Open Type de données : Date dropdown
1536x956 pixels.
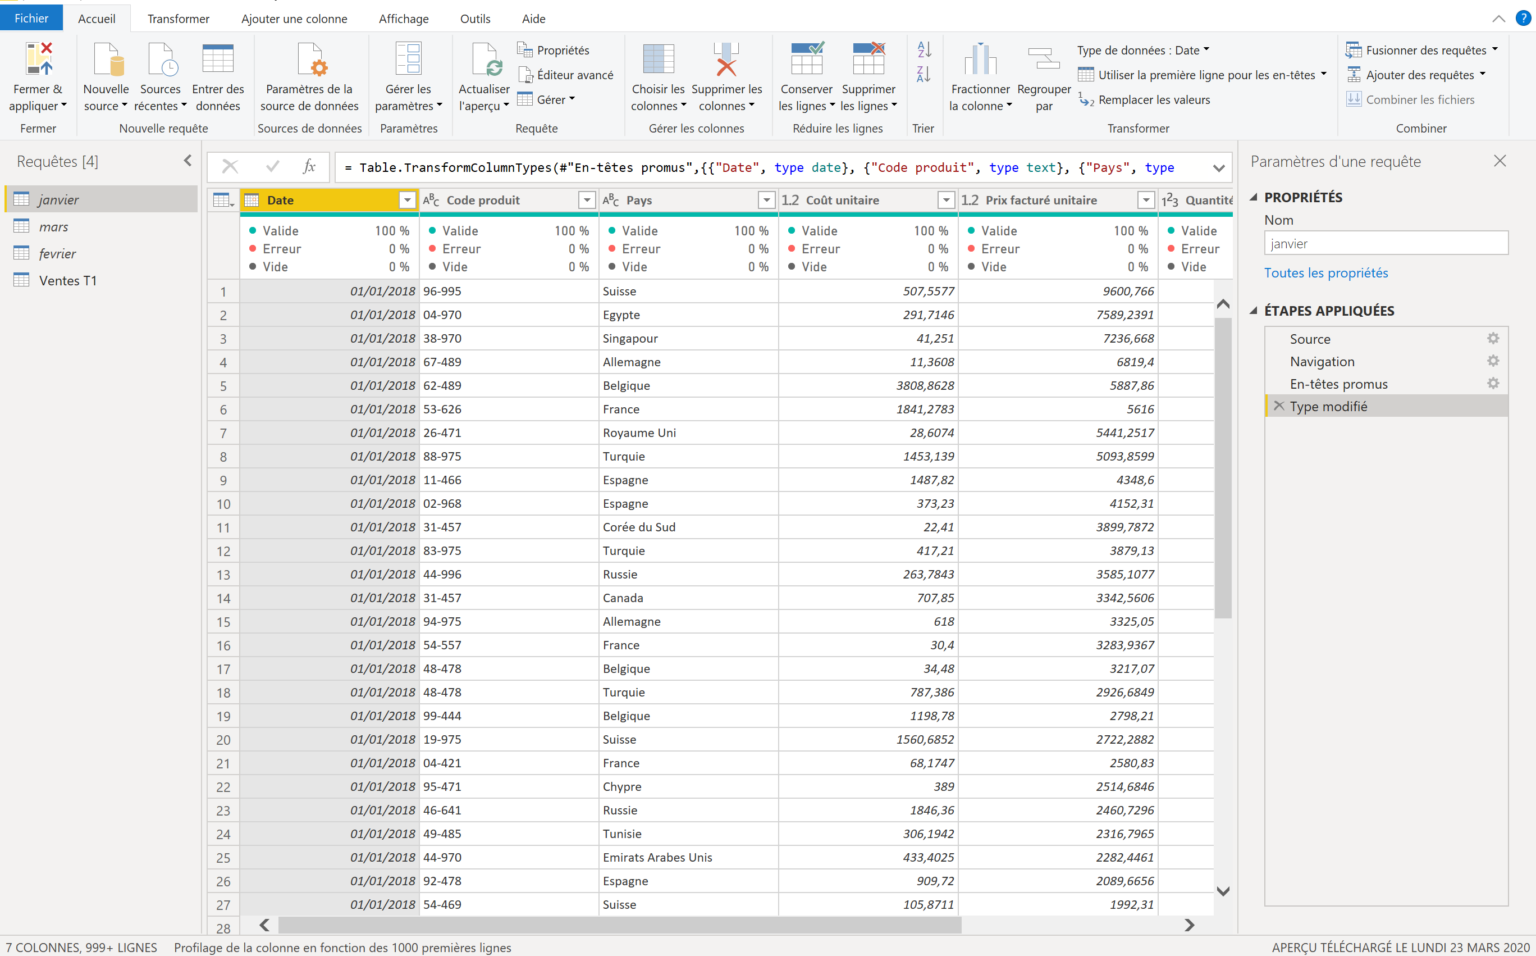[1143, 50]
